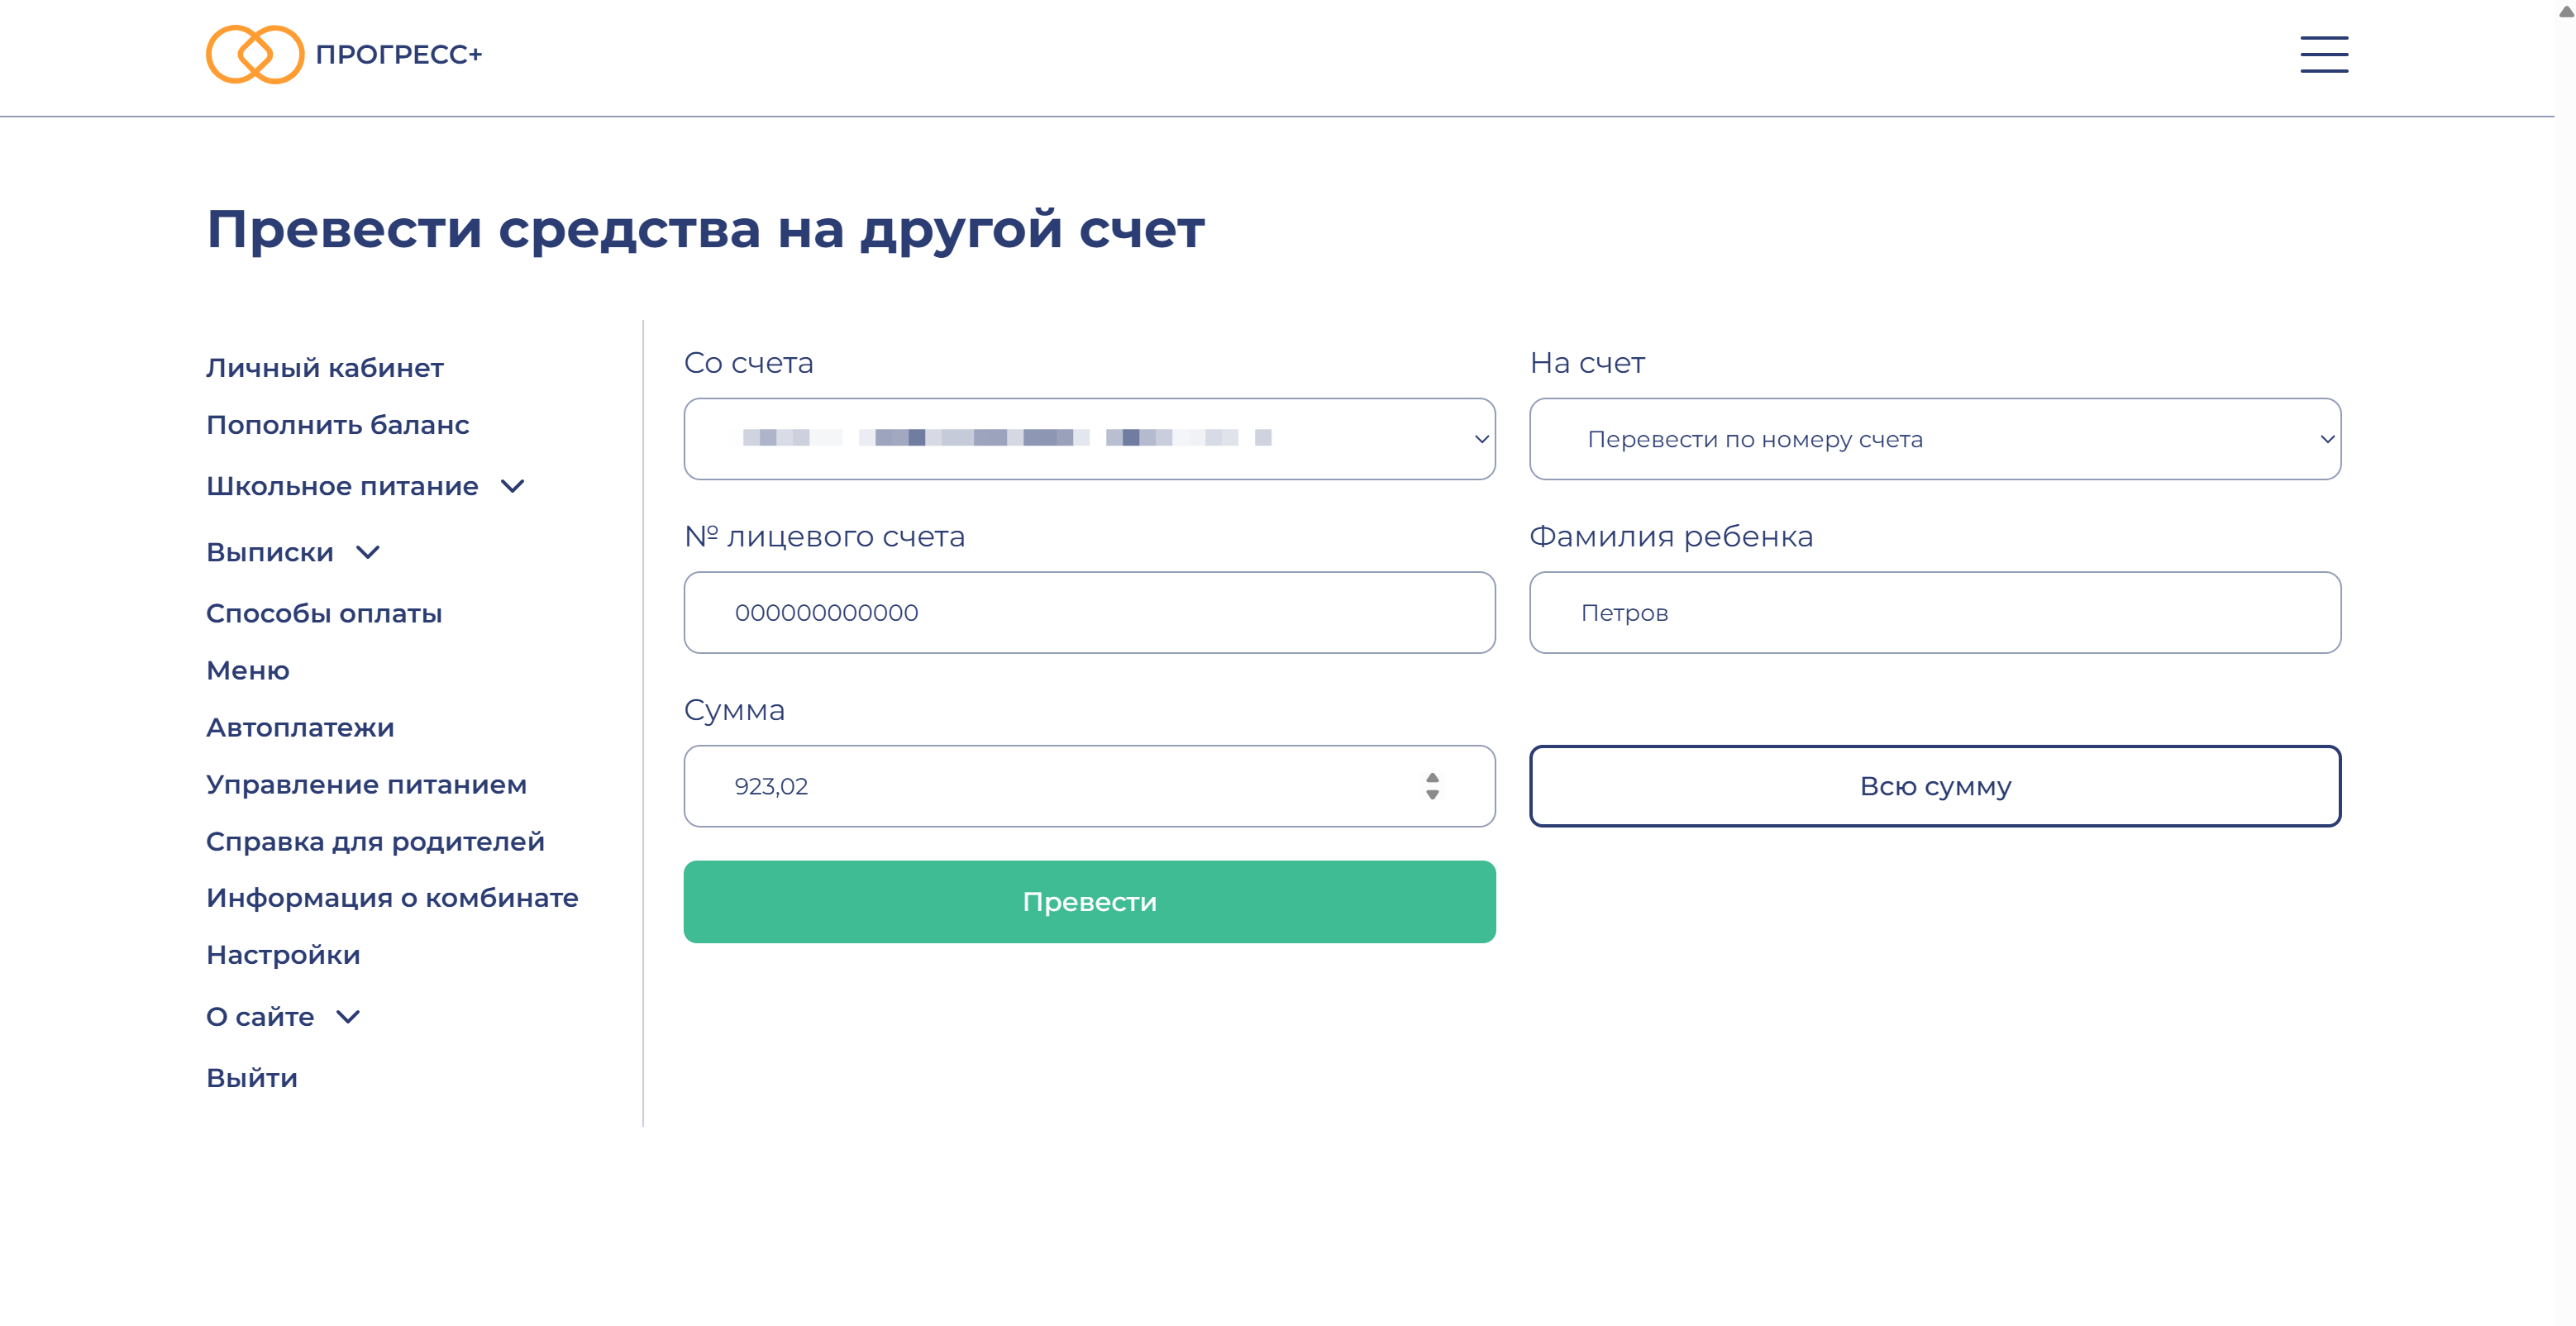This screenshot has width=2576, height=1326.
Task: Increase the Сумма value with the up arrow
Action: [x=1432, y=777]
